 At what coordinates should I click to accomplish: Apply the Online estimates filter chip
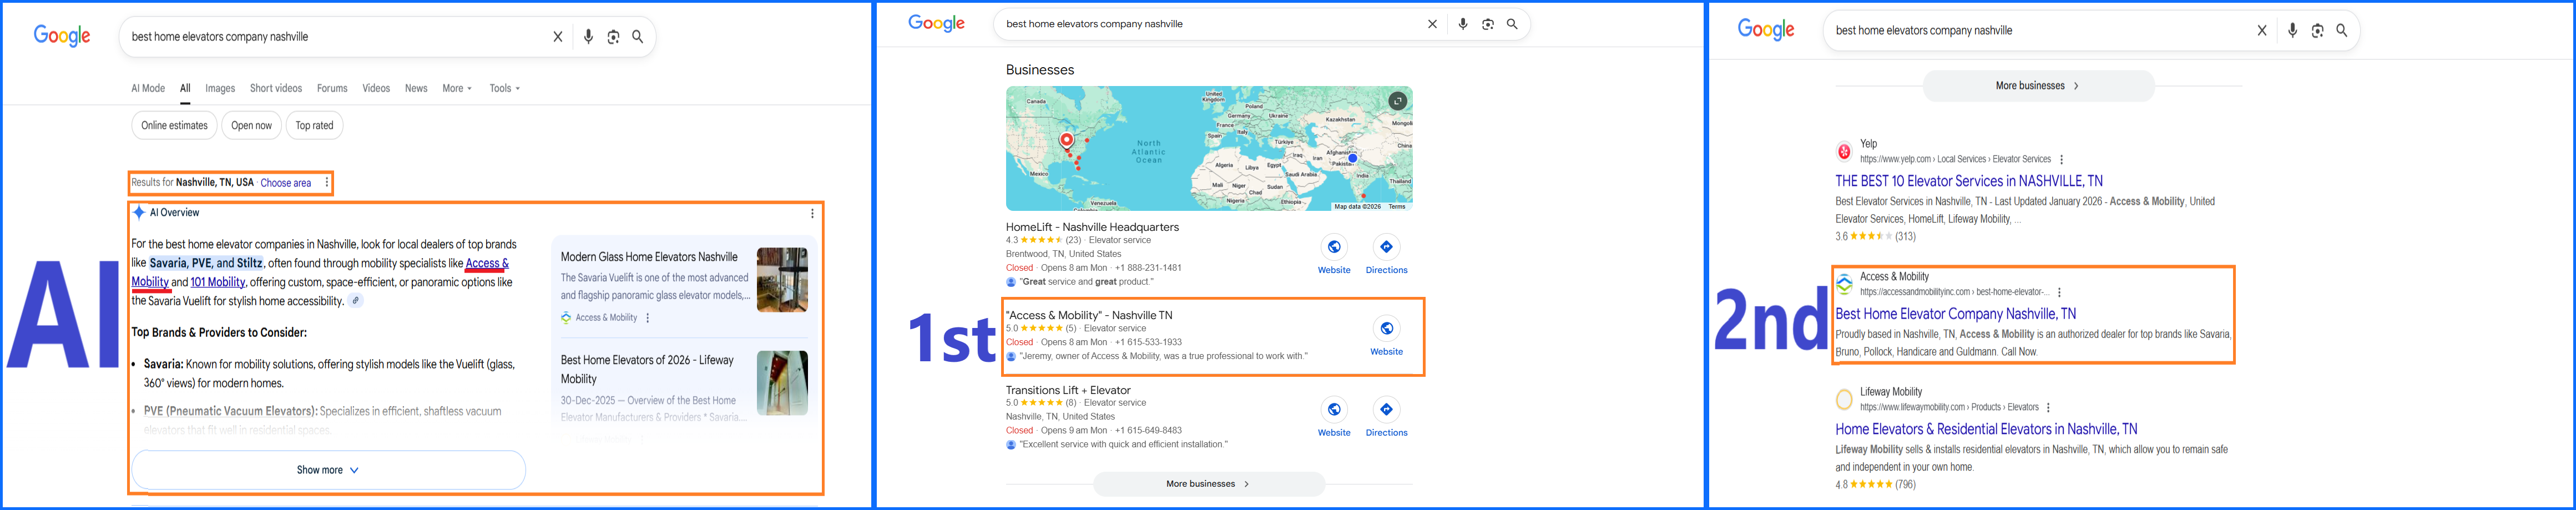174,126
